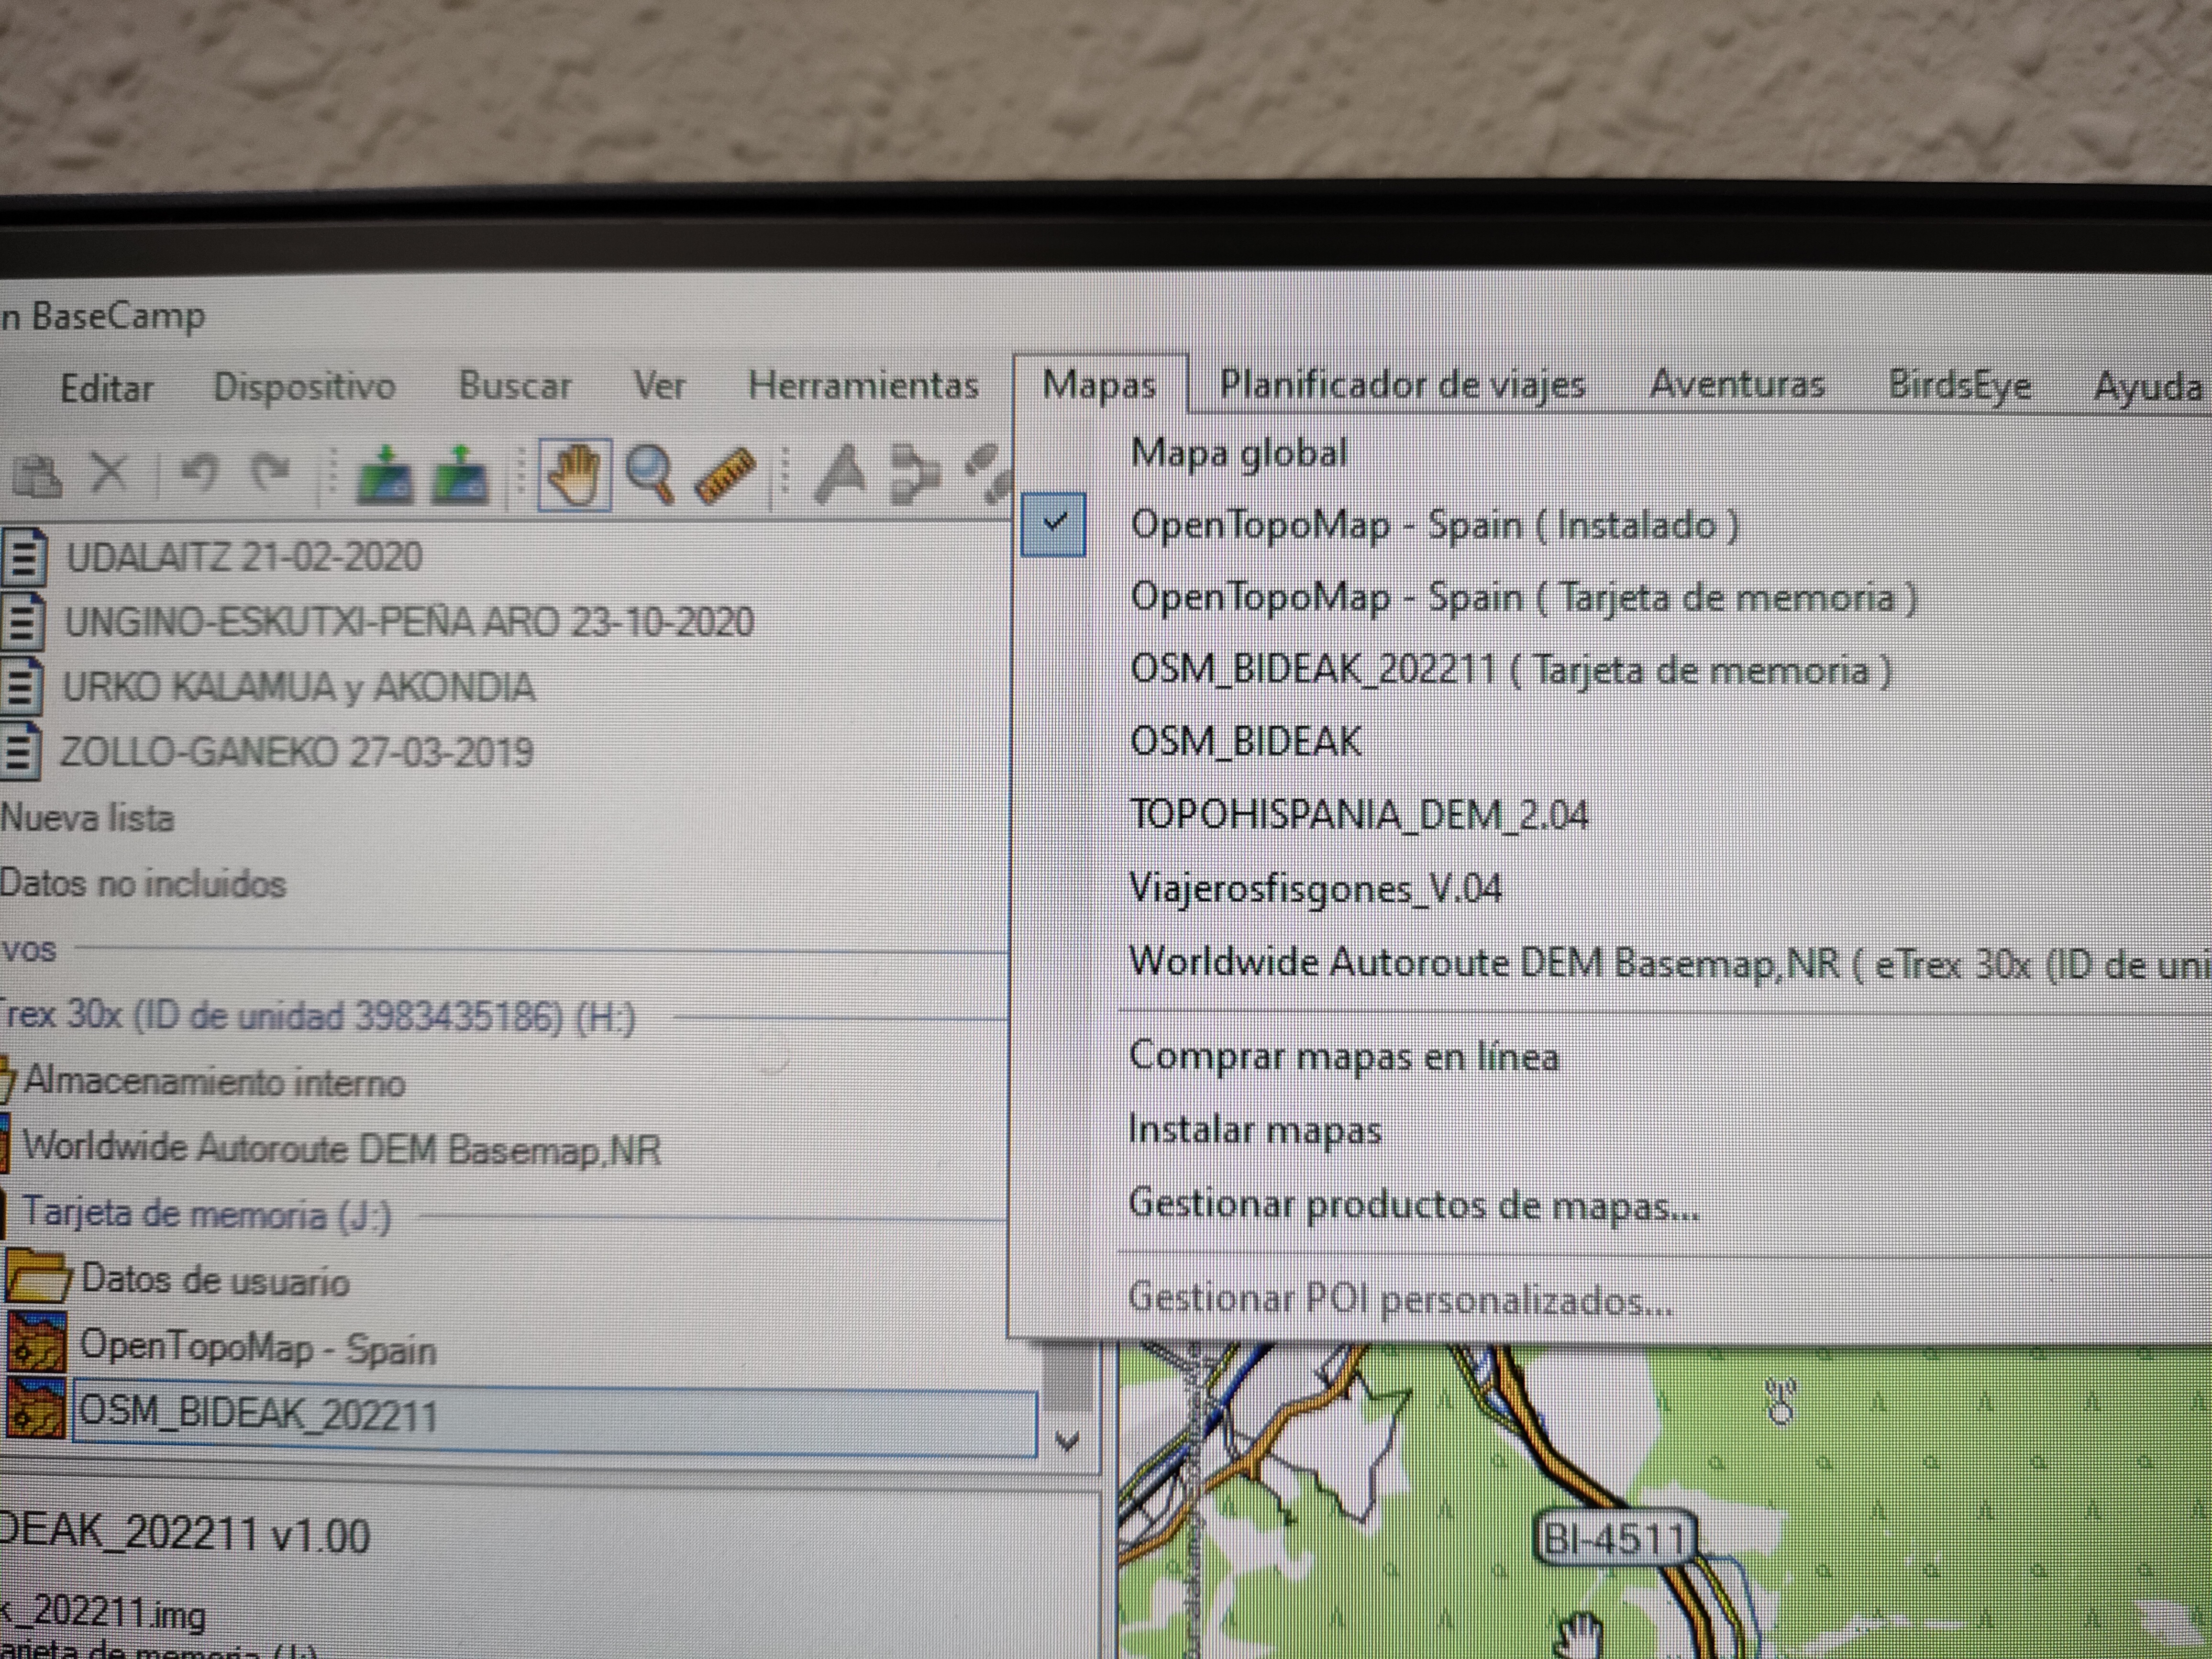Open the Herramientas menu
Image resolution: width=2212 pixels, height=1659 pixels.
[863, 386]
